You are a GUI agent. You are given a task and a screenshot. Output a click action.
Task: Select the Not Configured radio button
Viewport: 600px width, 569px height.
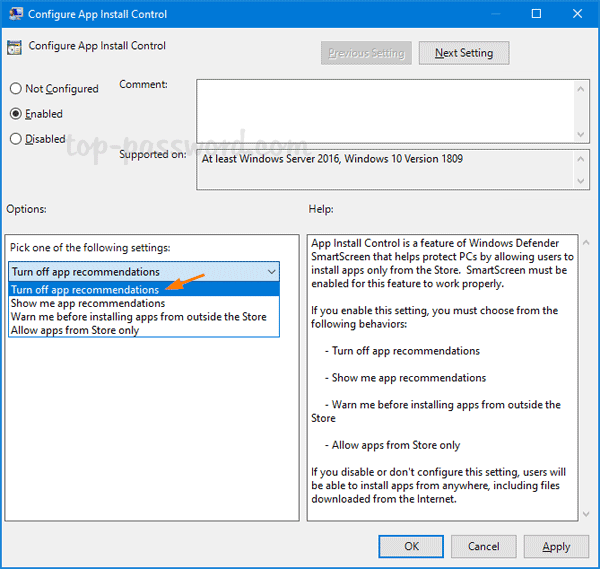click(16, 89)
